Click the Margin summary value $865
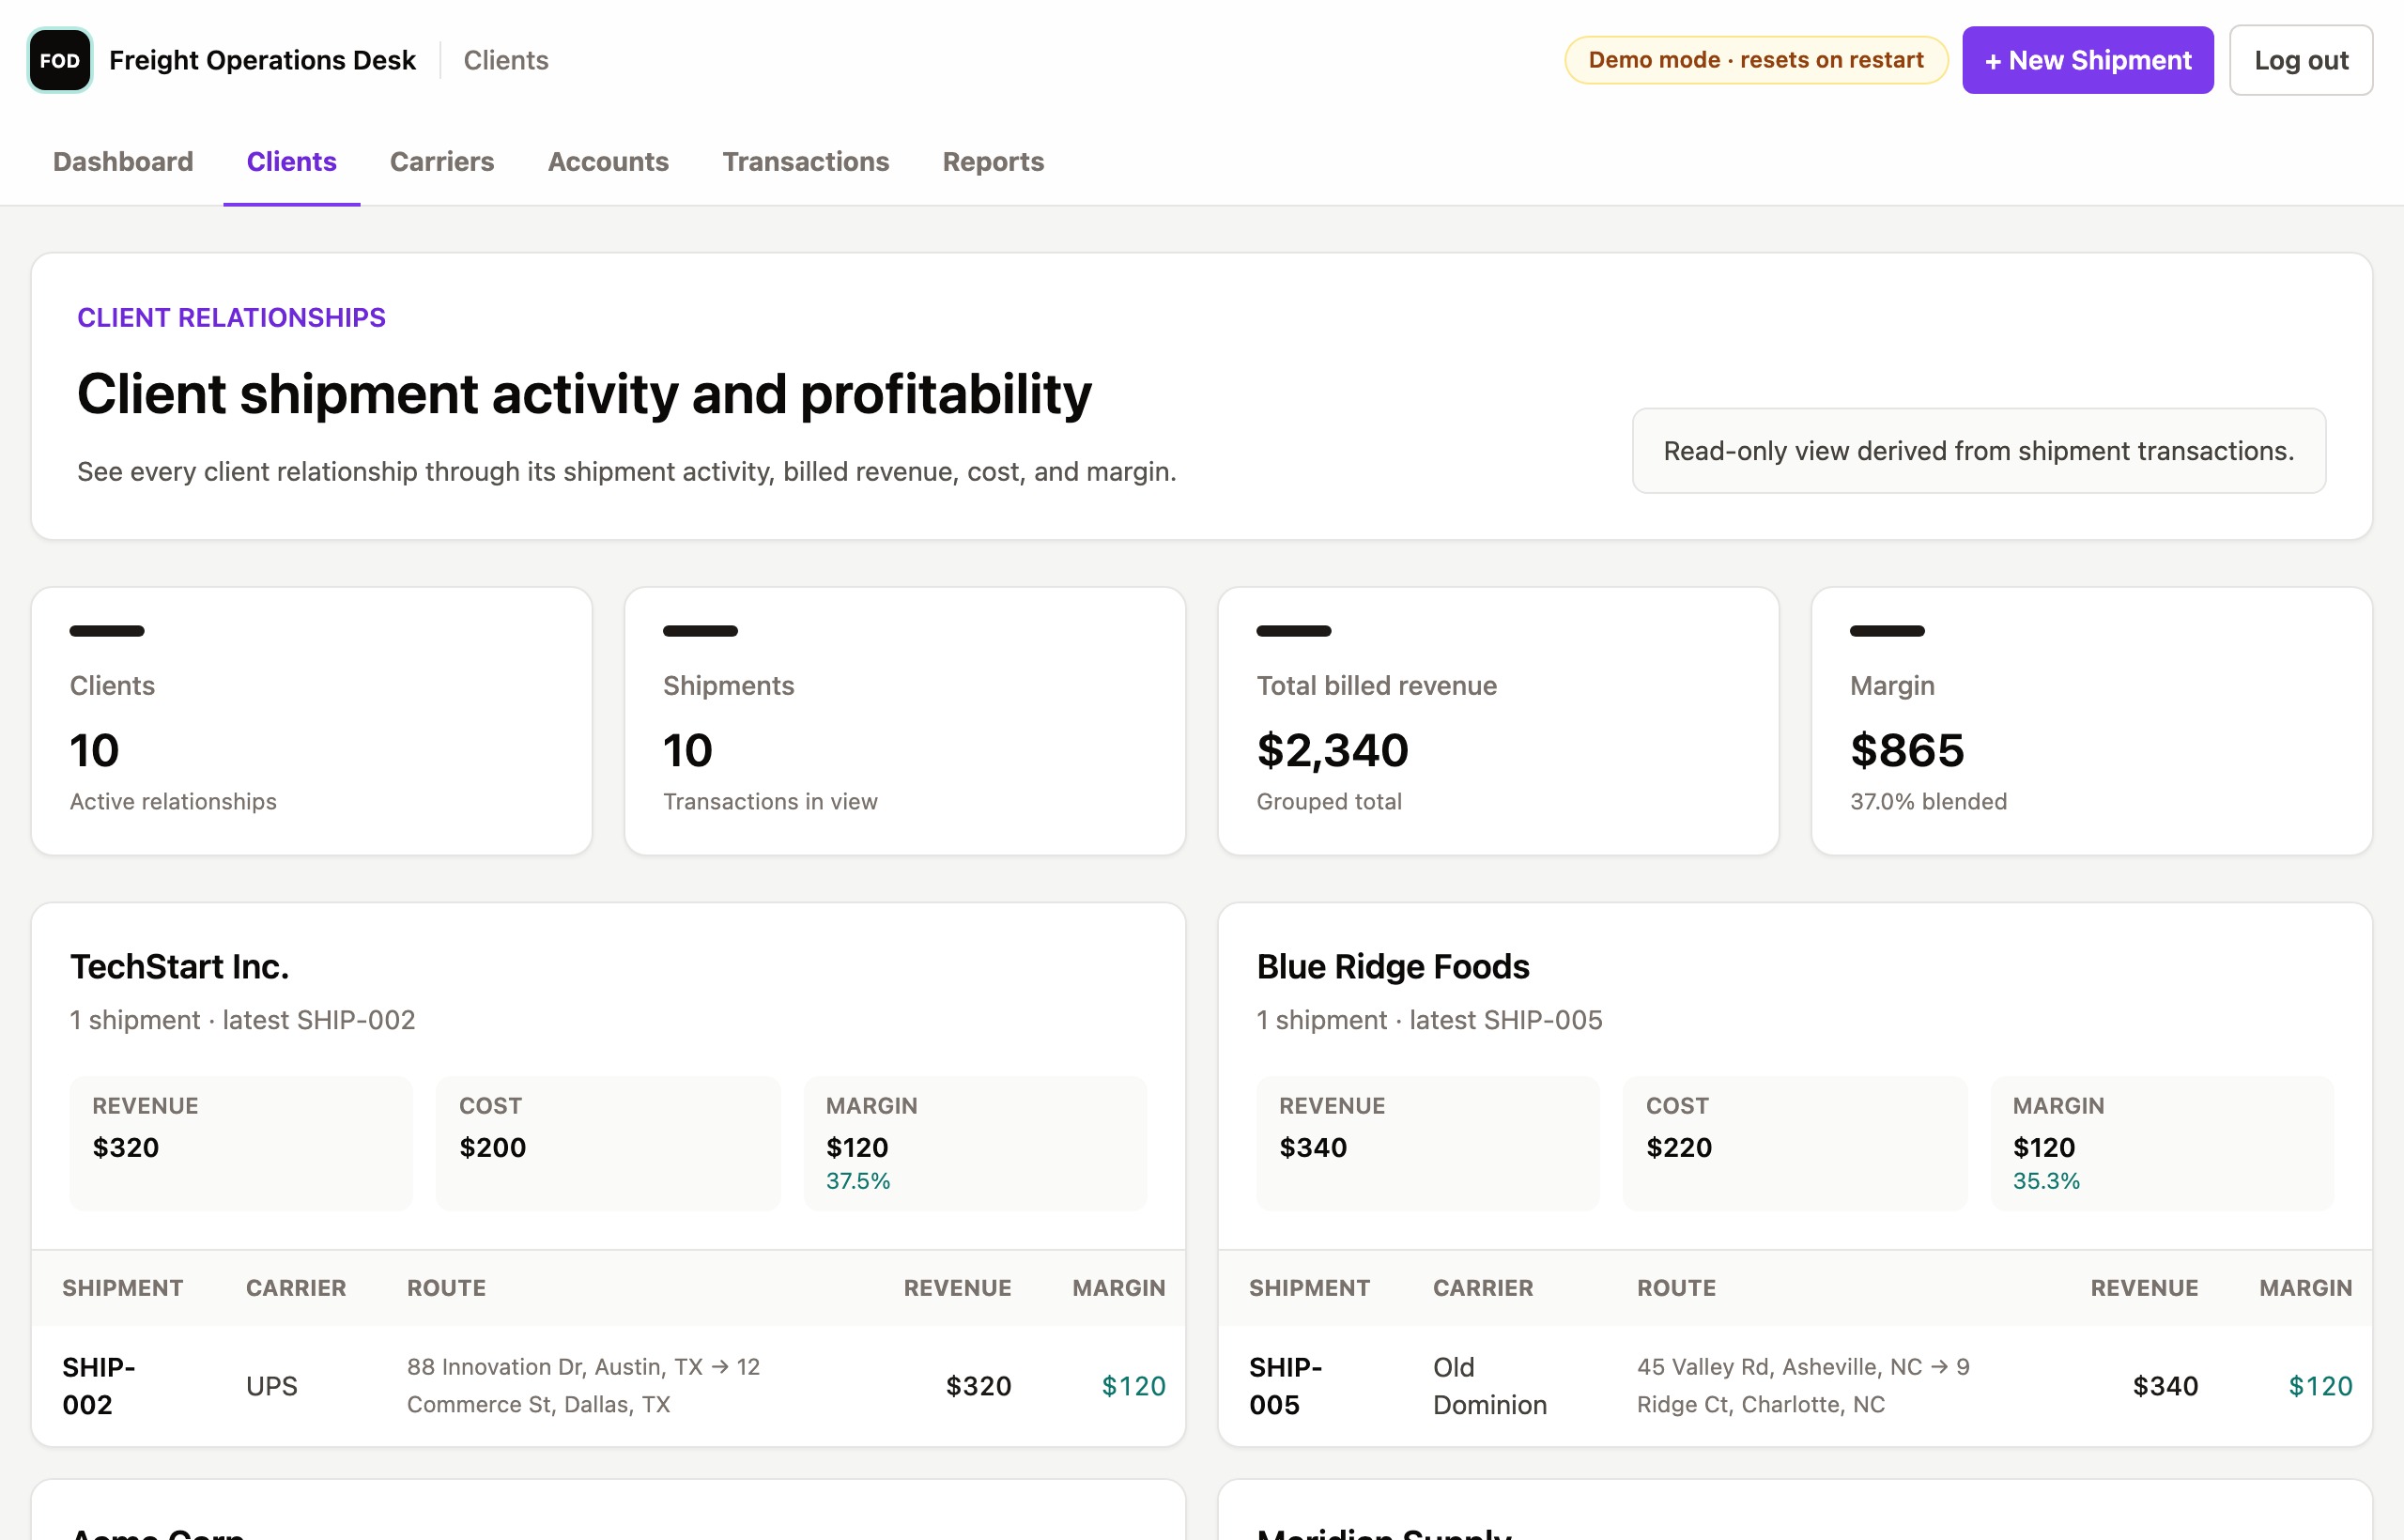The image size is (2404, 1540). click(1906, 750)
